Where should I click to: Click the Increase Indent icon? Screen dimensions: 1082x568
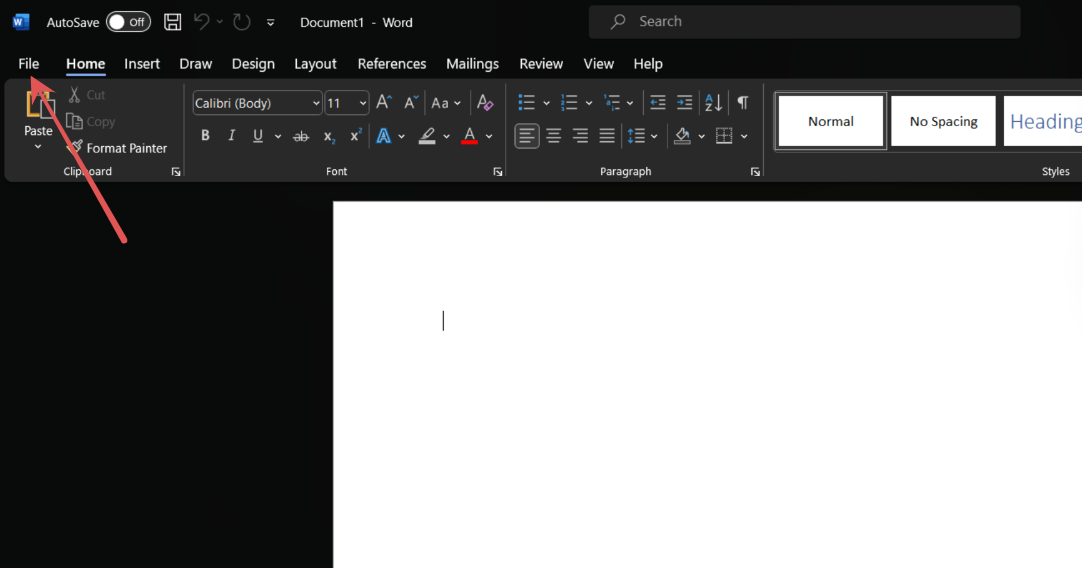pos(684,103)
